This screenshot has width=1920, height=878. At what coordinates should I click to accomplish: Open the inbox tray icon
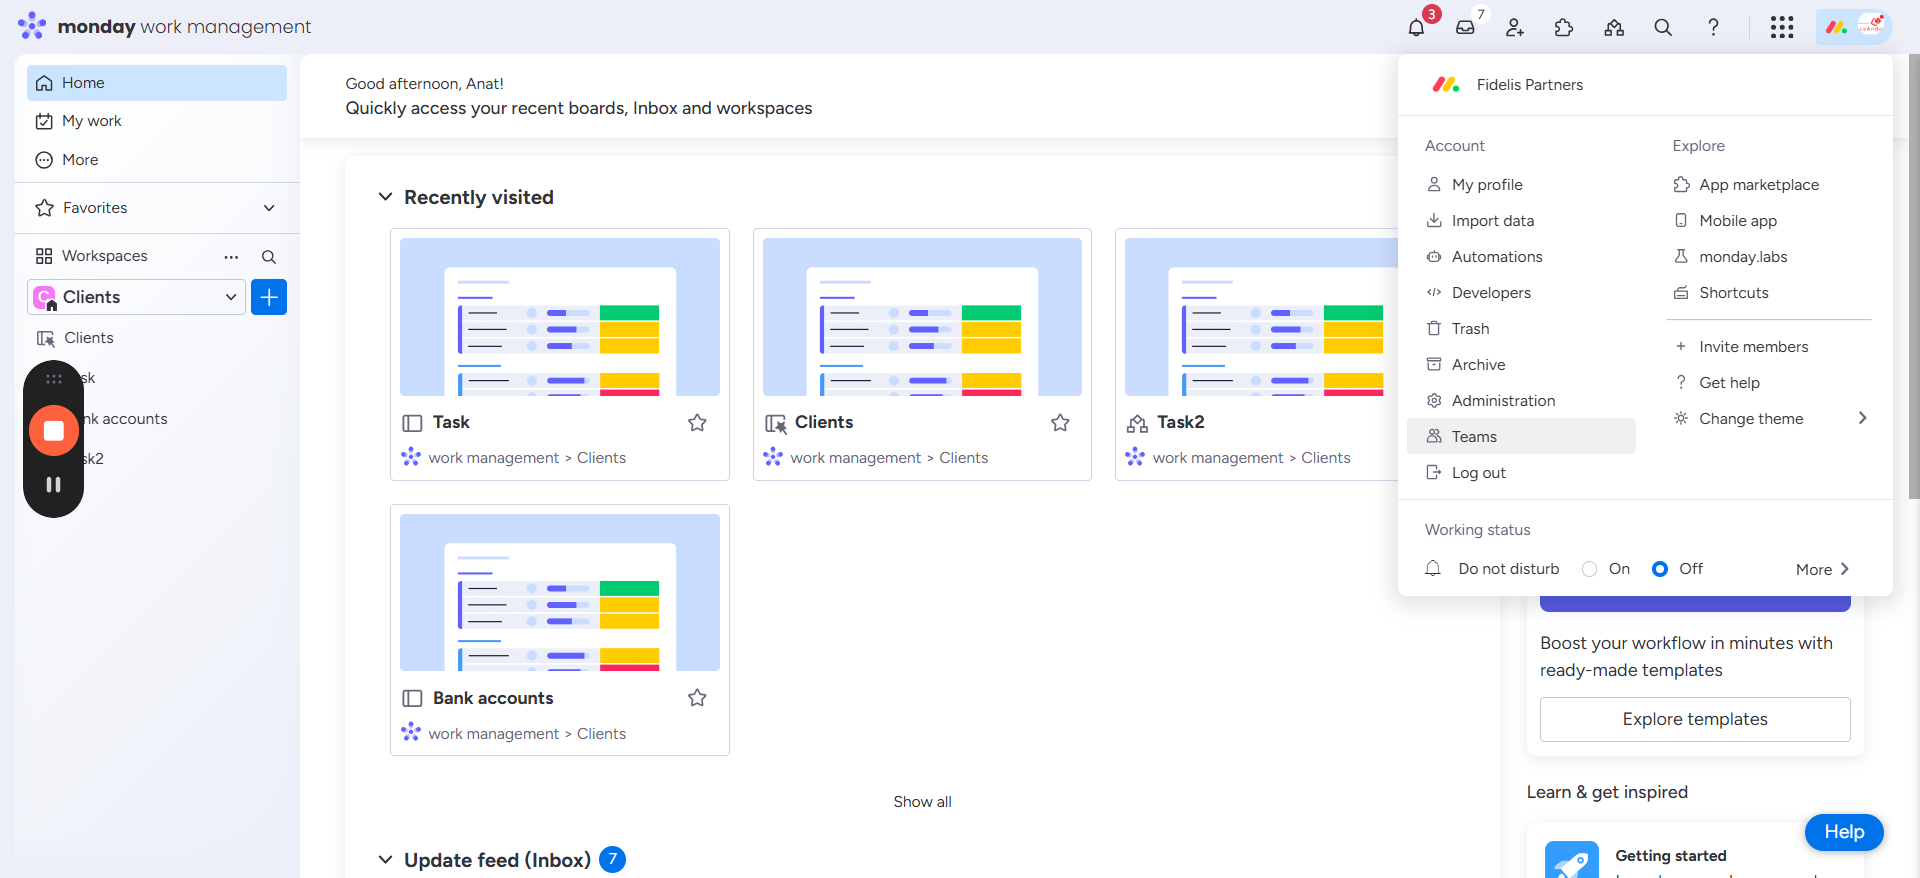1465,28
